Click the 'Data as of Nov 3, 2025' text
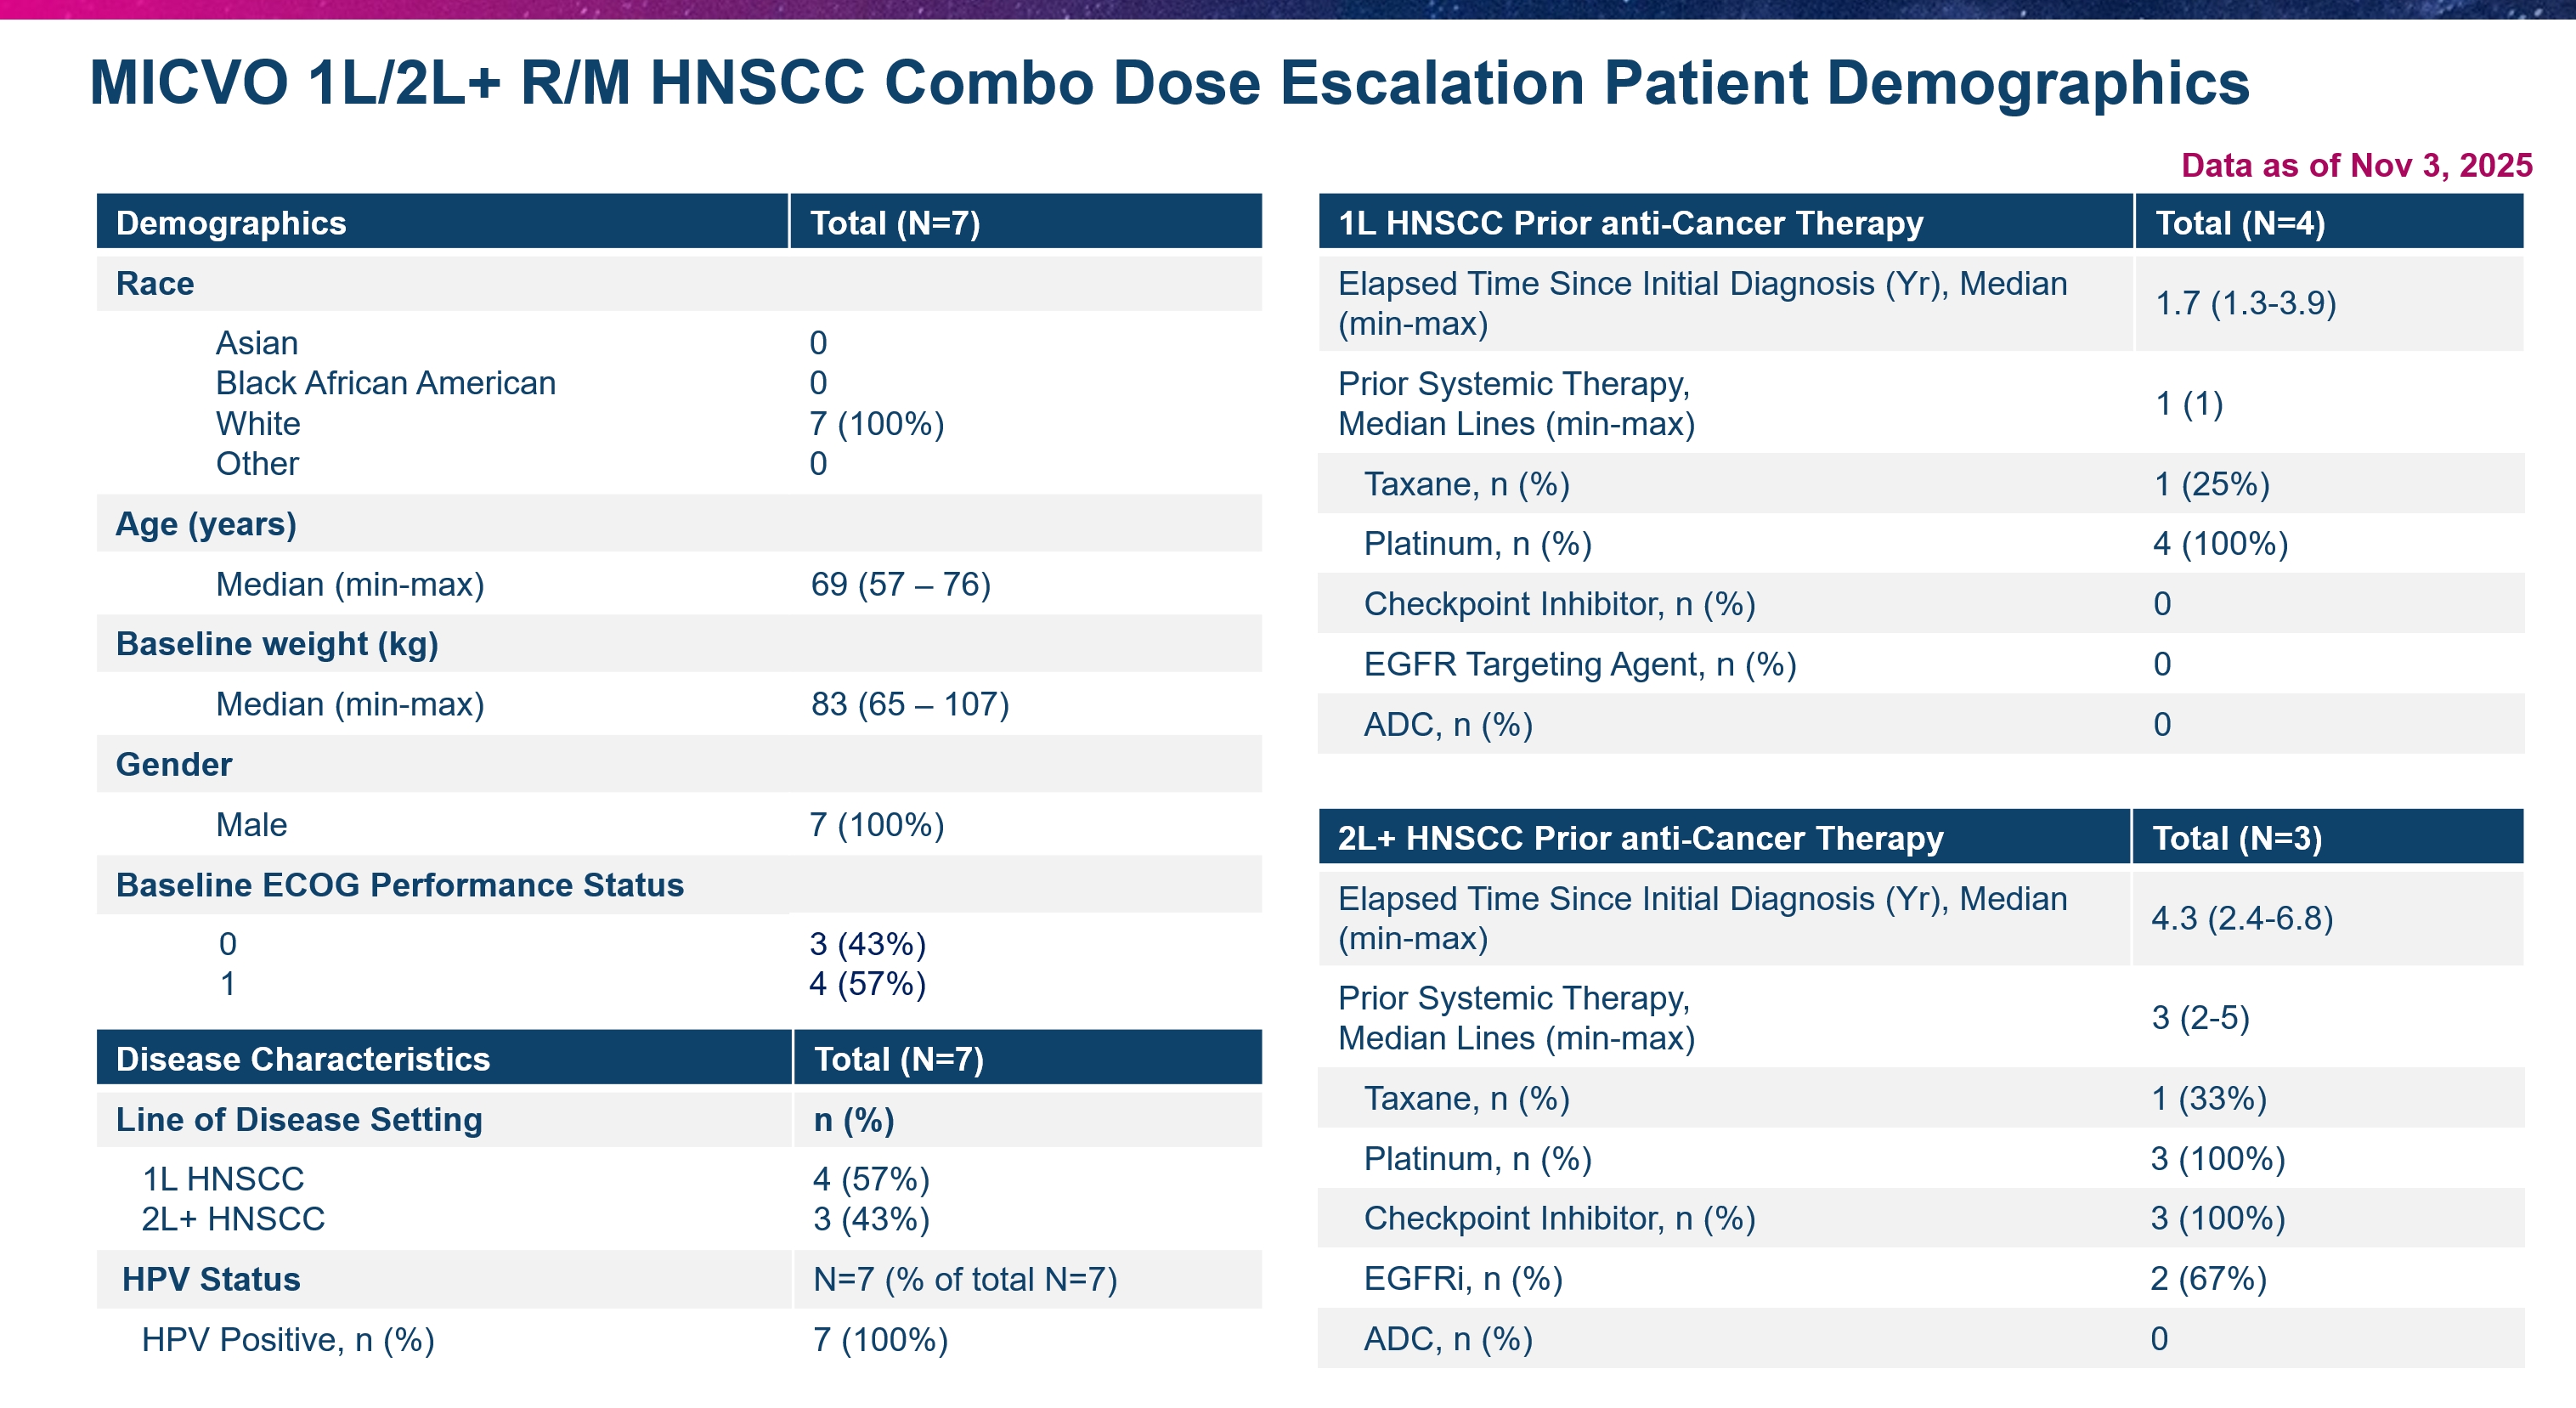 [x=2355, y=165]
